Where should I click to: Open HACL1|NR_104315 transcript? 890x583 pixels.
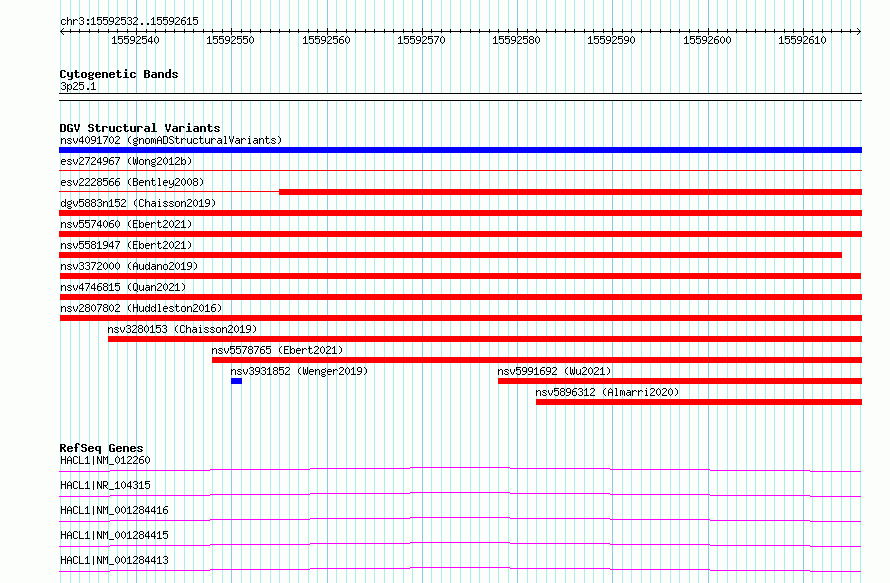tap(105, 485)
